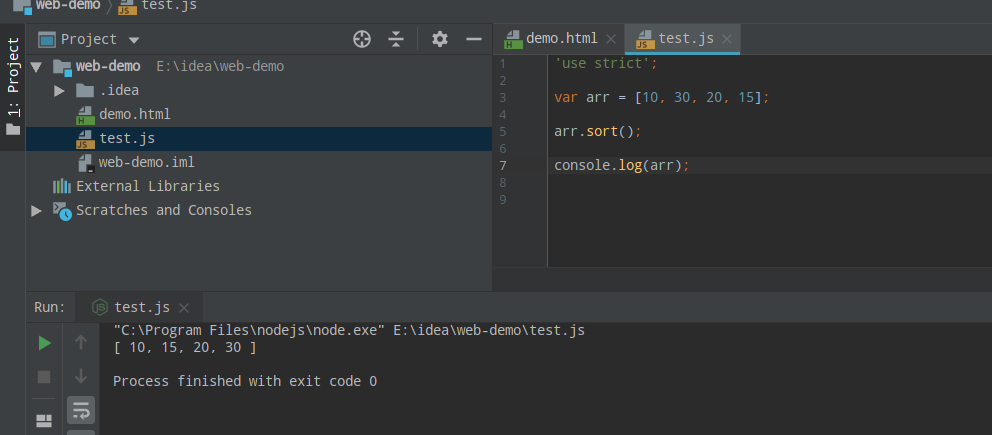This screenshot has height=435, width=992.
Task: Open the Project view dropdown
Action: coord(133,40)
